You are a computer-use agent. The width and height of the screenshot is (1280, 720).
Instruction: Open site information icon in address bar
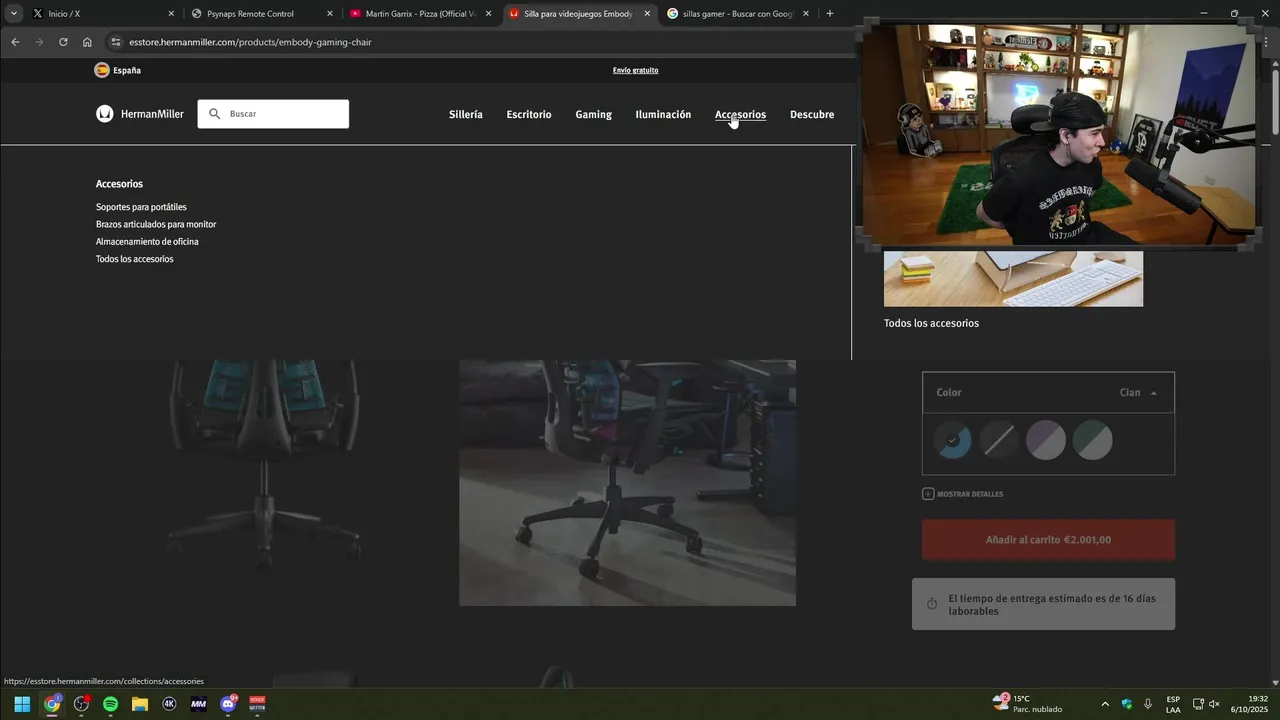tap(116, 42)
